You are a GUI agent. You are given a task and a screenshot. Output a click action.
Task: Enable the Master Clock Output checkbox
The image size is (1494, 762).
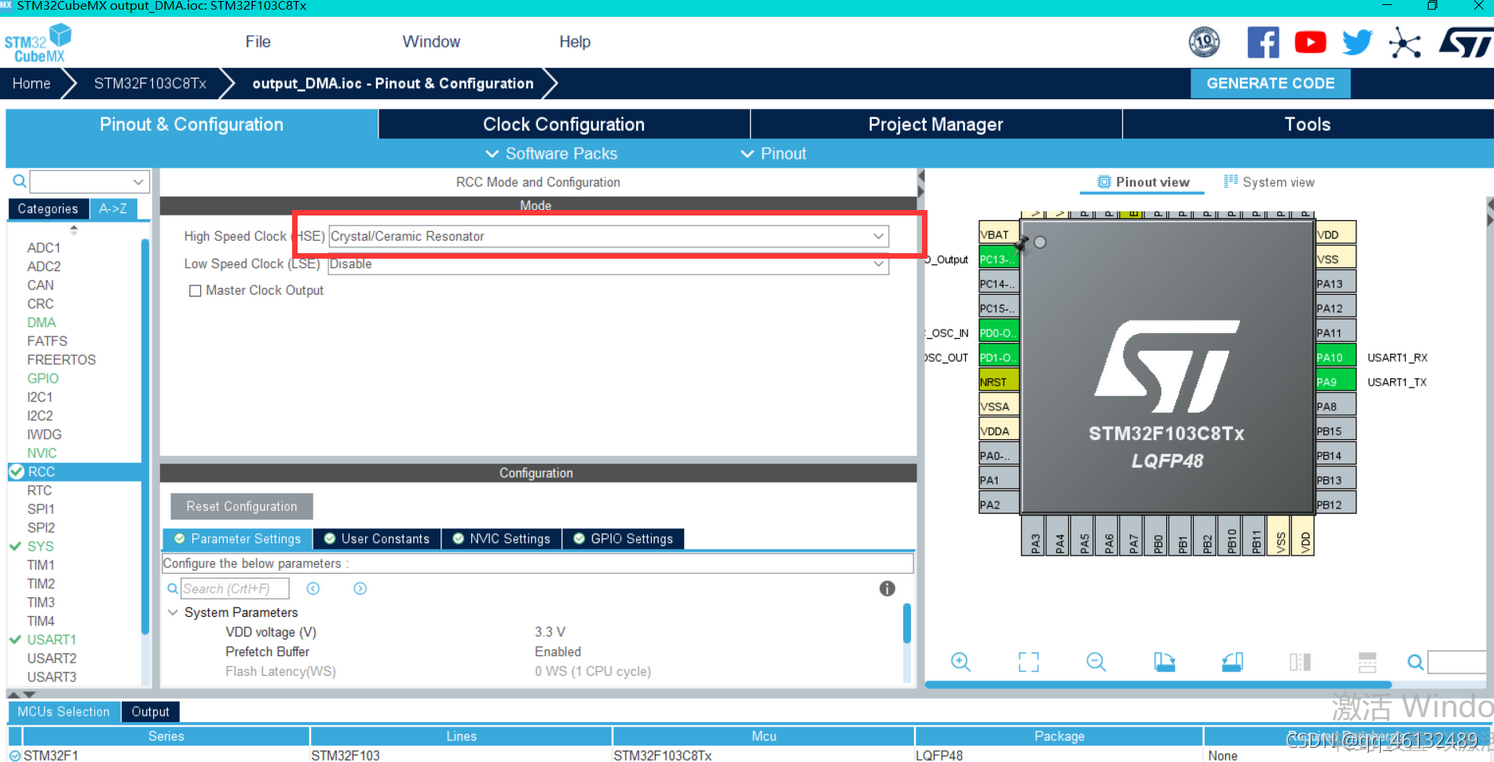[195, 291]
